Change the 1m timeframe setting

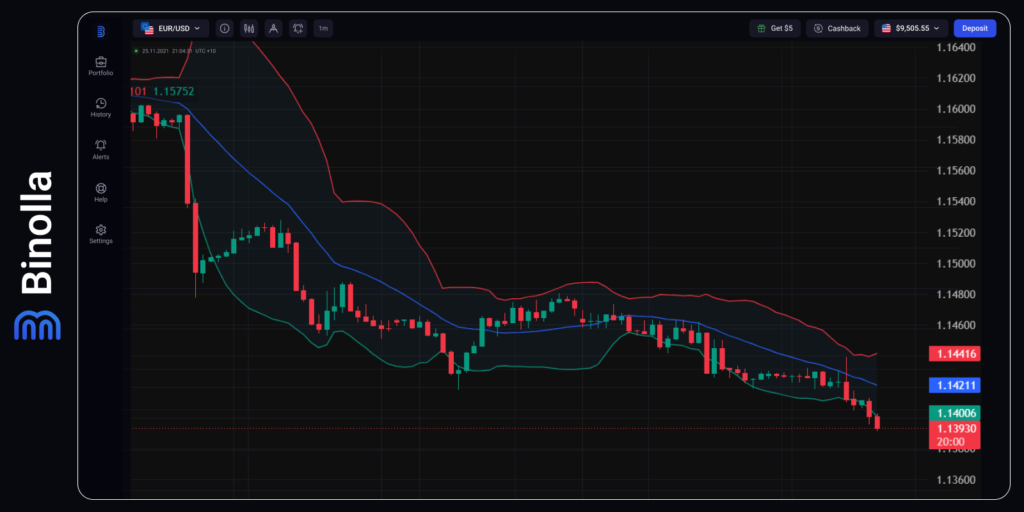click(x=323, y=28)
